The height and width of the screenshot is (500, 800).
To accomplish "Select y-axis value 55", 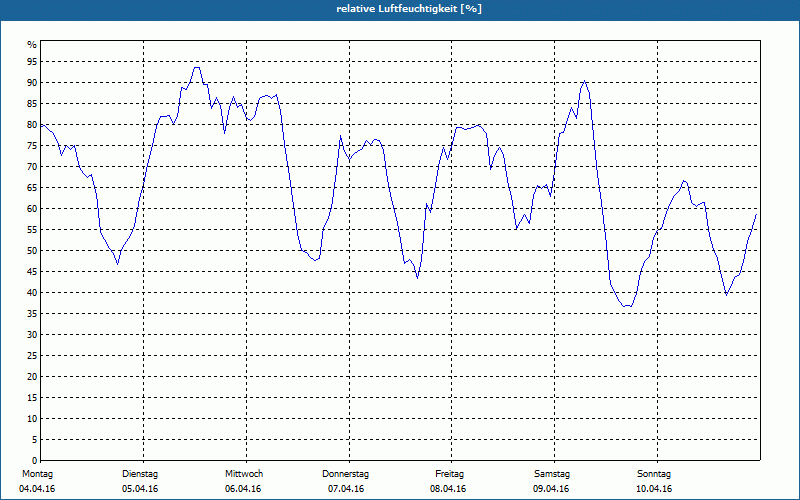I will click(32, 230).
